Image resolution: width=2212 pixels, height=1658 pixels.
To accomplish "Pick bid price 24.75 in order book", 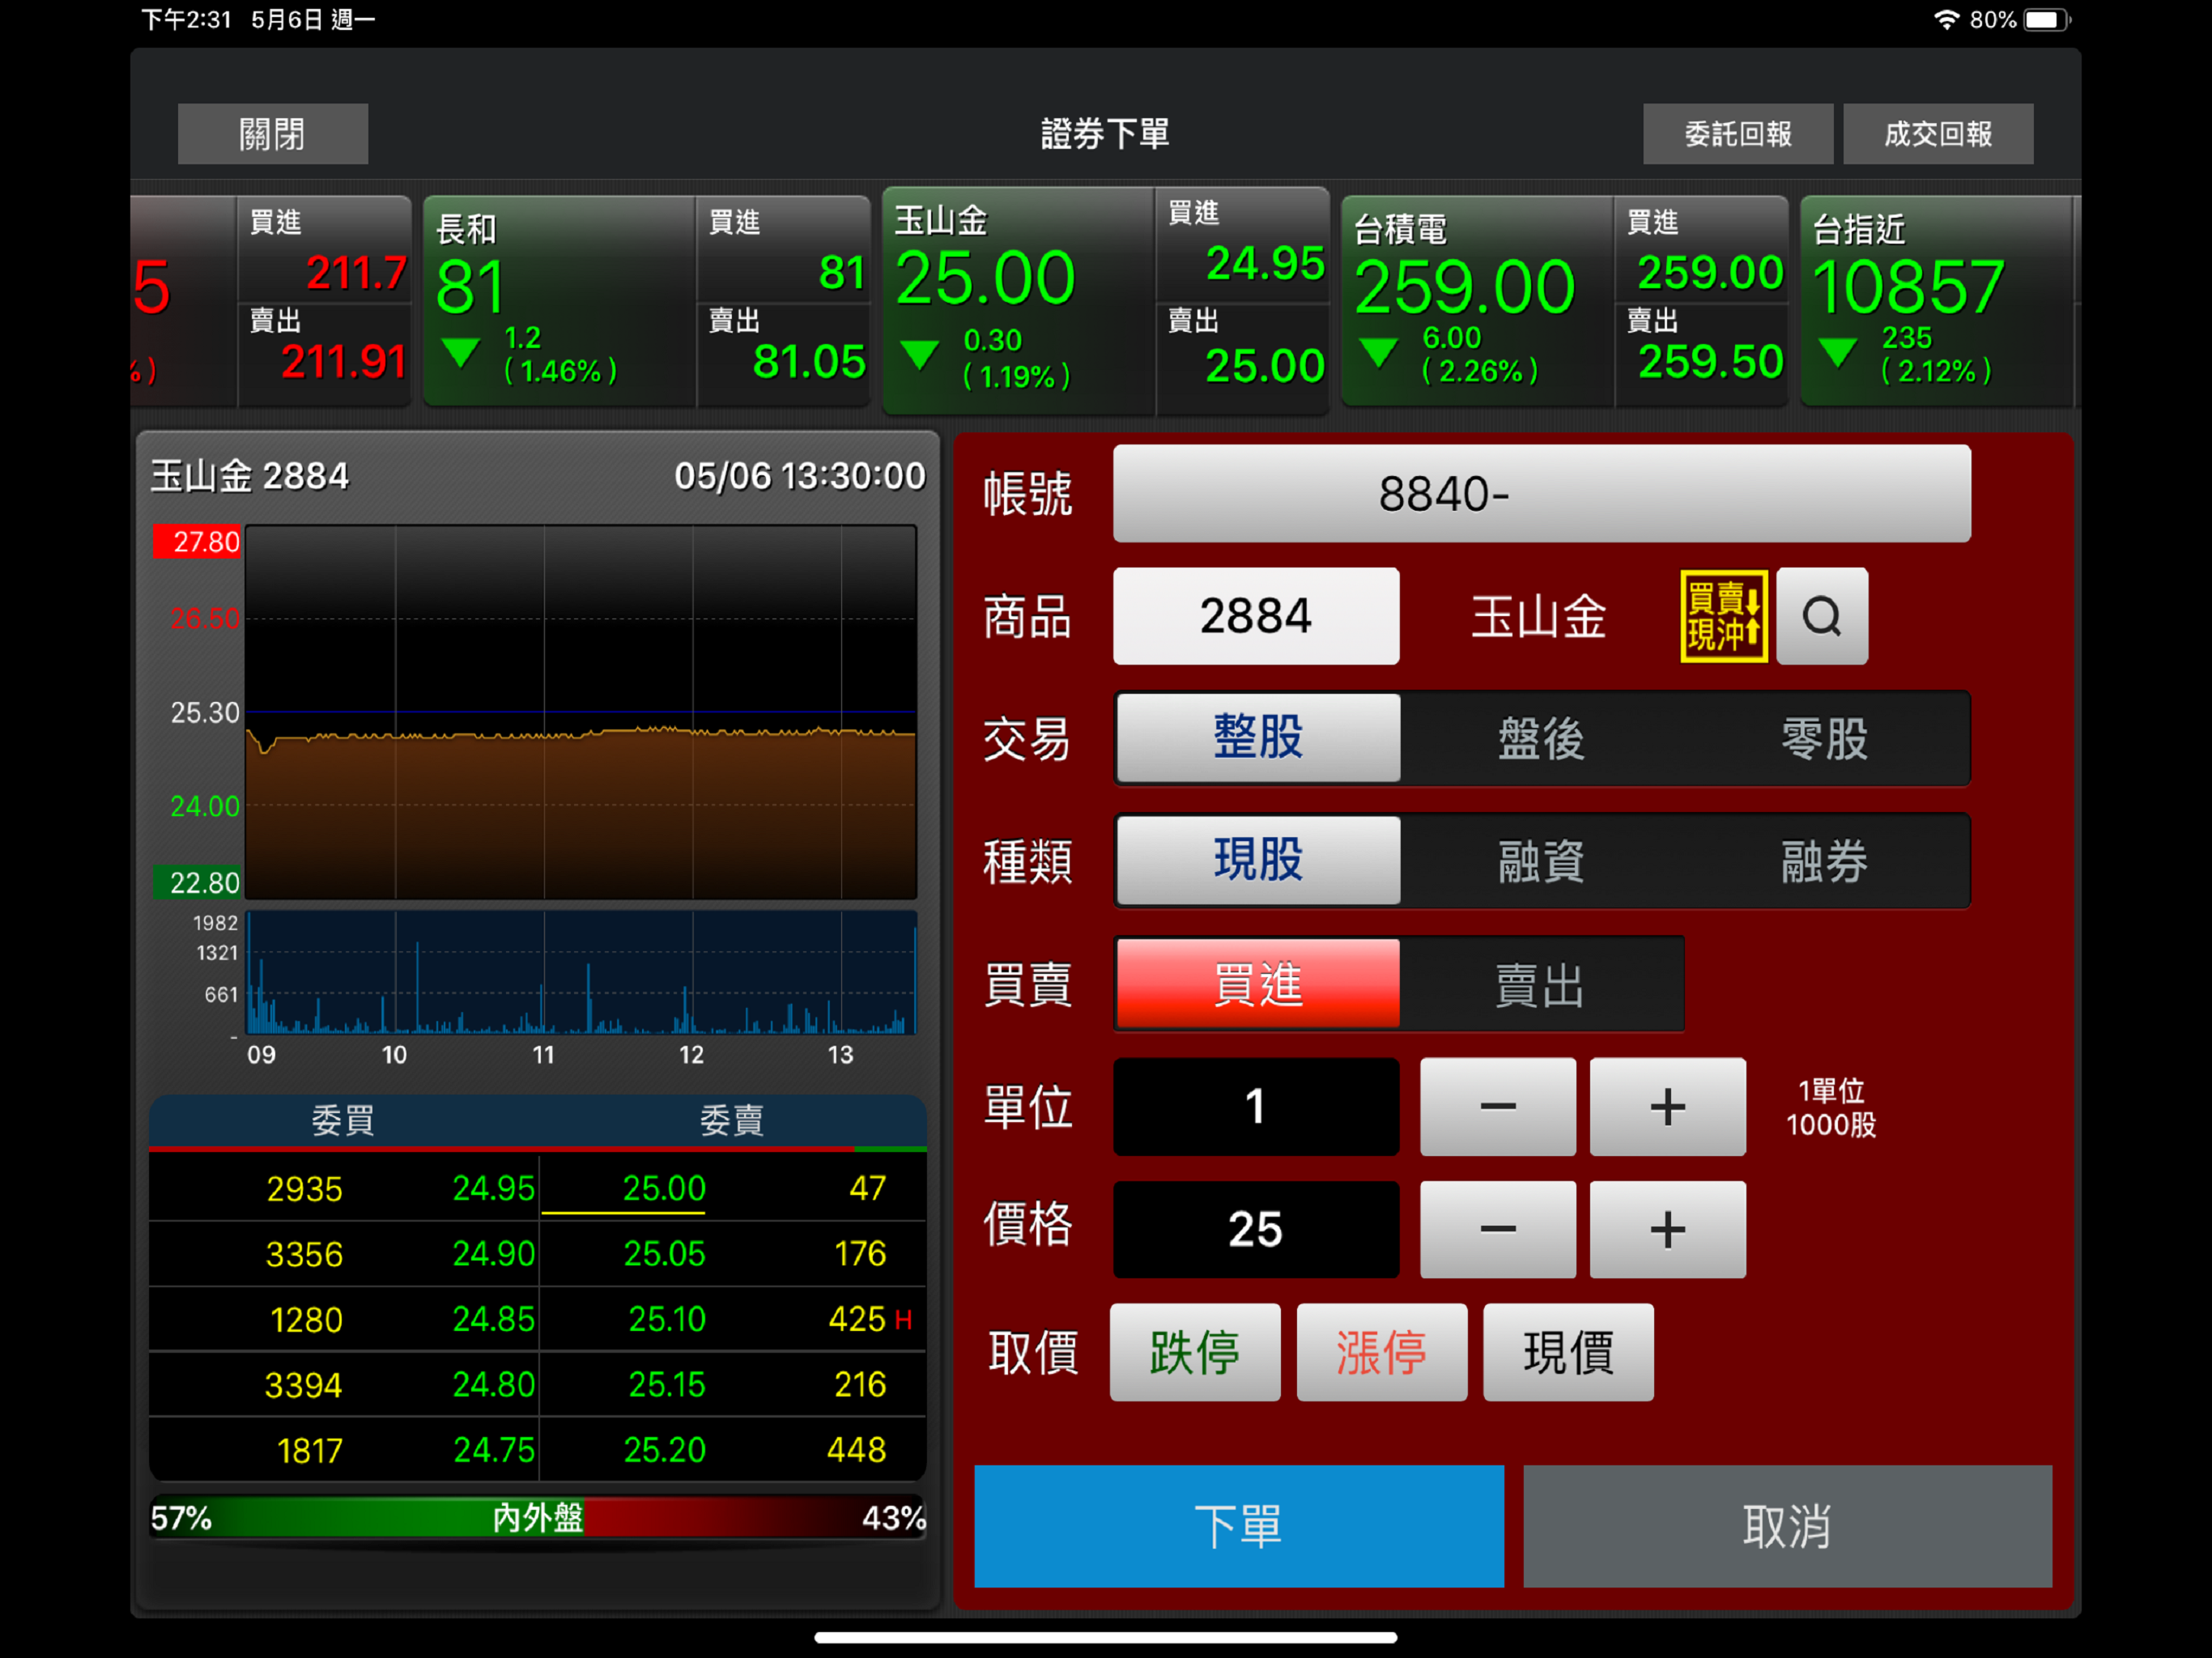I will click(493, 1449).
